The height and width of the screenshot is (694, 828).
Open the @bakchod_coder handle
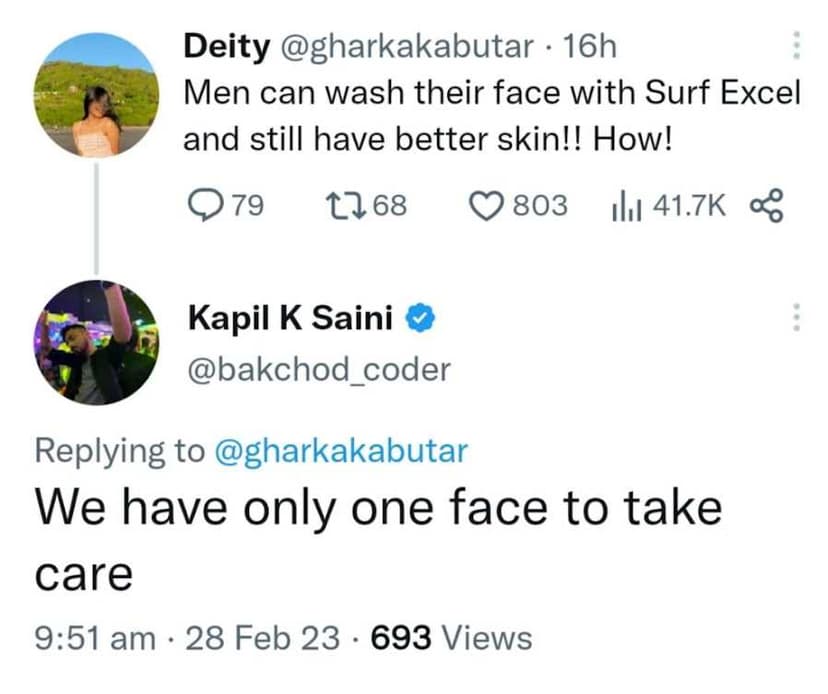318,369
